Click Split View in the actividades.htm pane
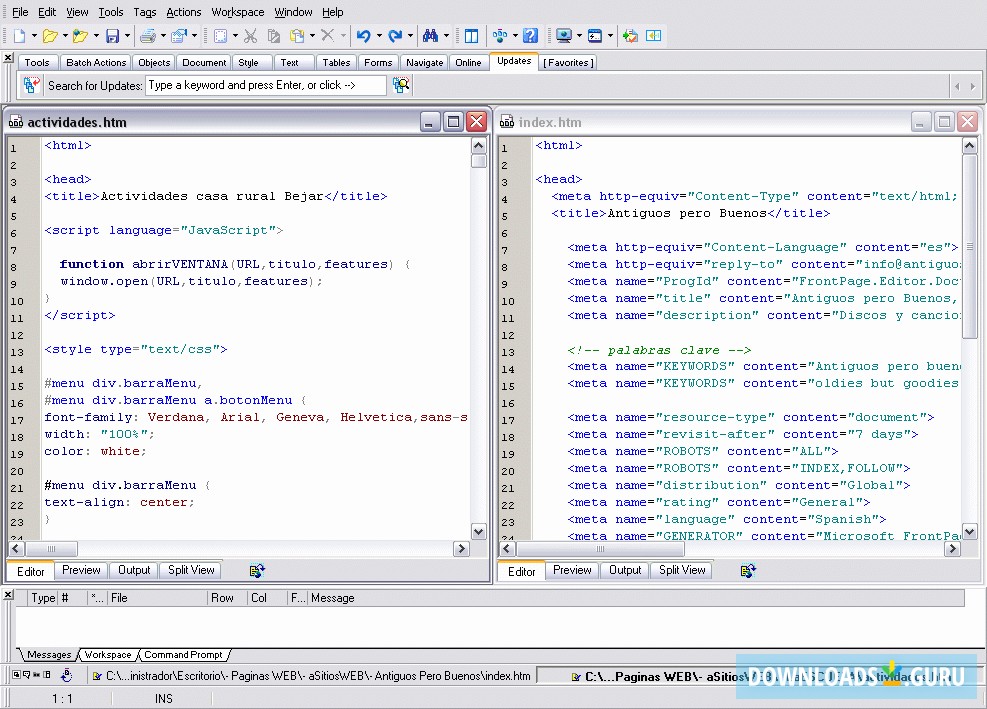The width and height of the screenshot is (987, 709). (x=191, y=570)
